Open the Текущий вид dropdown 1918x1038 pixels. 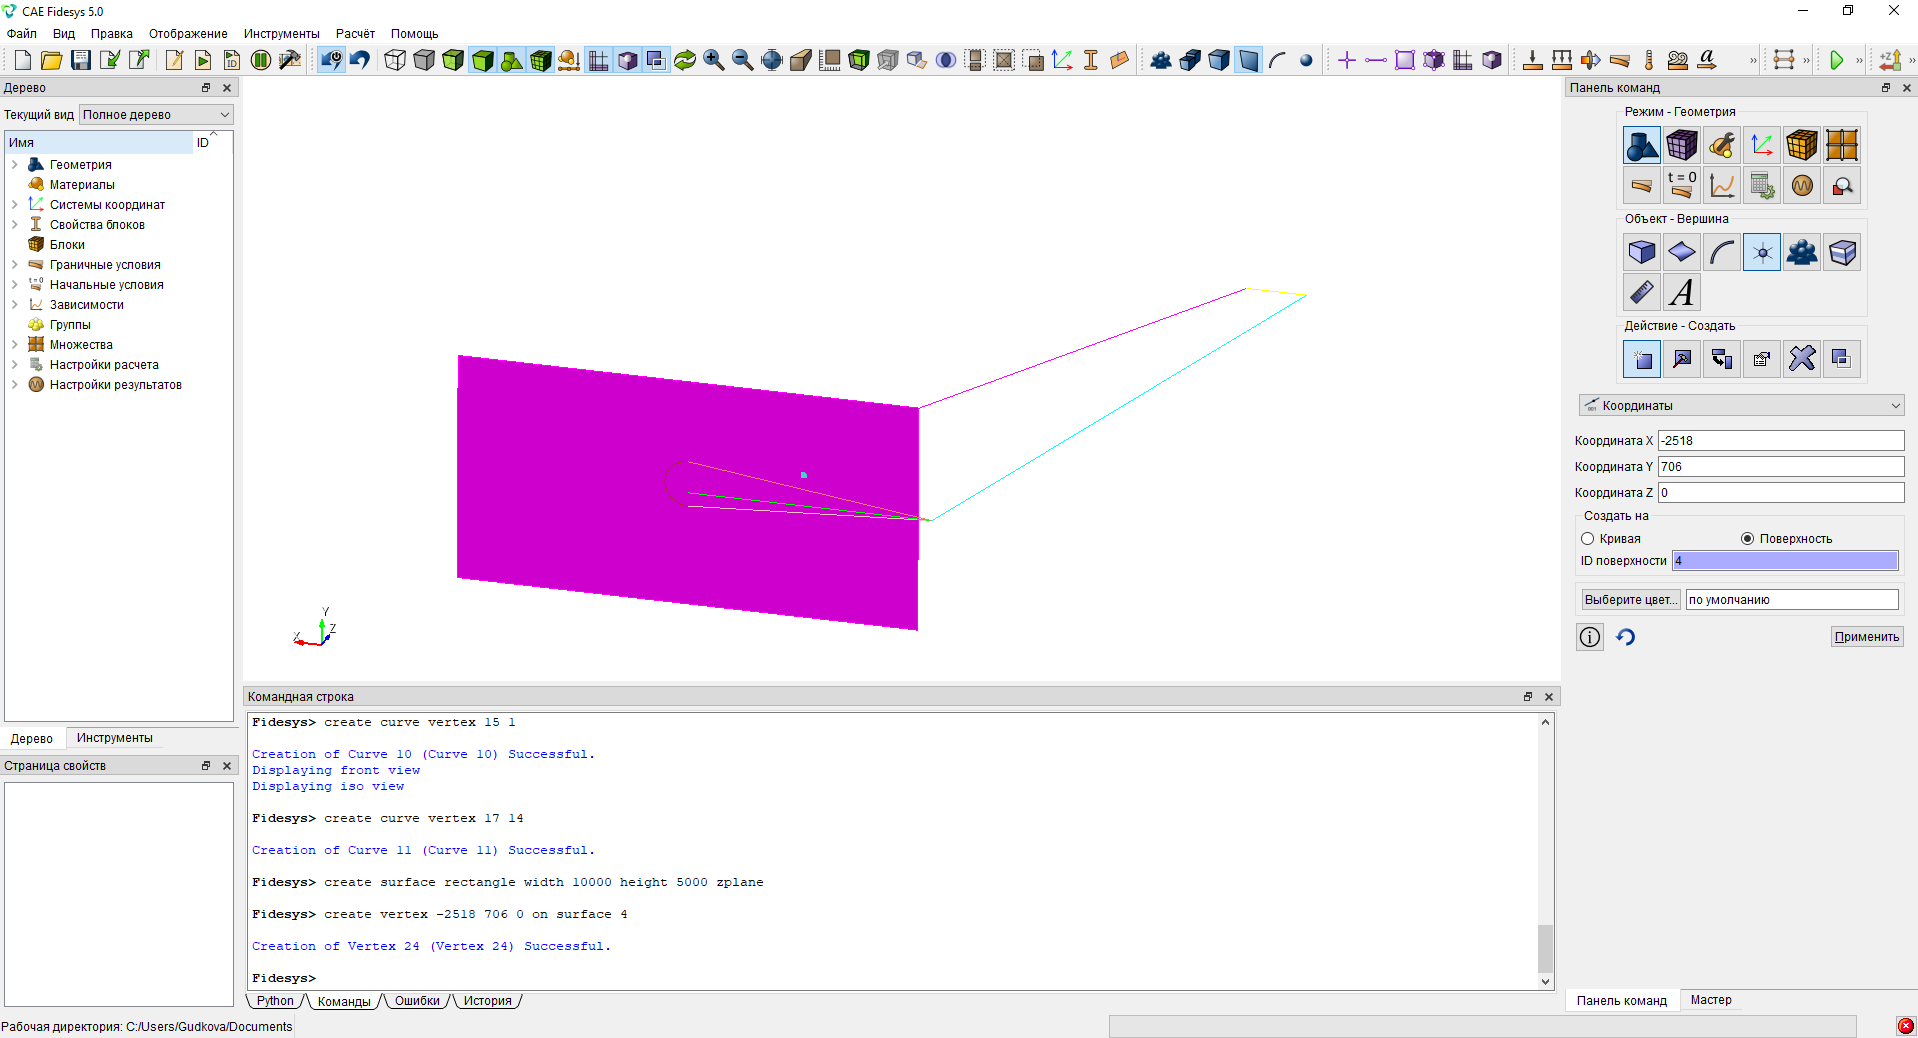point(156,115)
